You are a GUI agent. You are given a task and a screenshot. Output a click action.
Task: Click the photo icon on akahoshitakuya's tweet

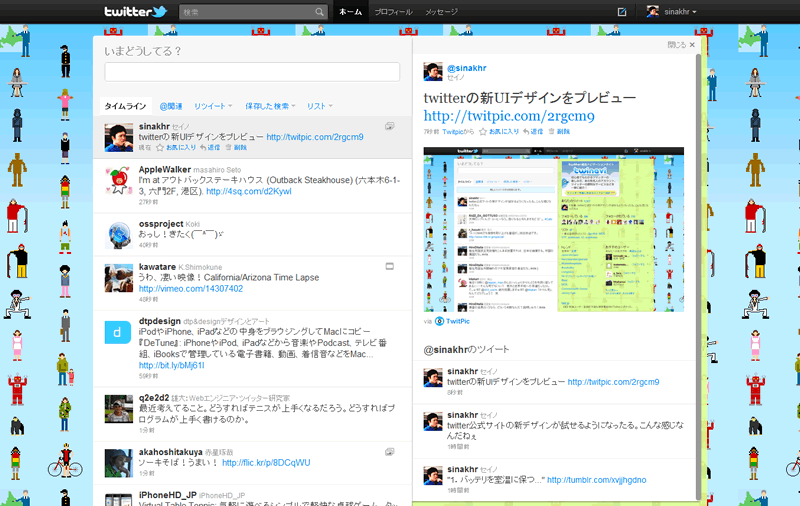pyautogui.click(x=390, y=451)
